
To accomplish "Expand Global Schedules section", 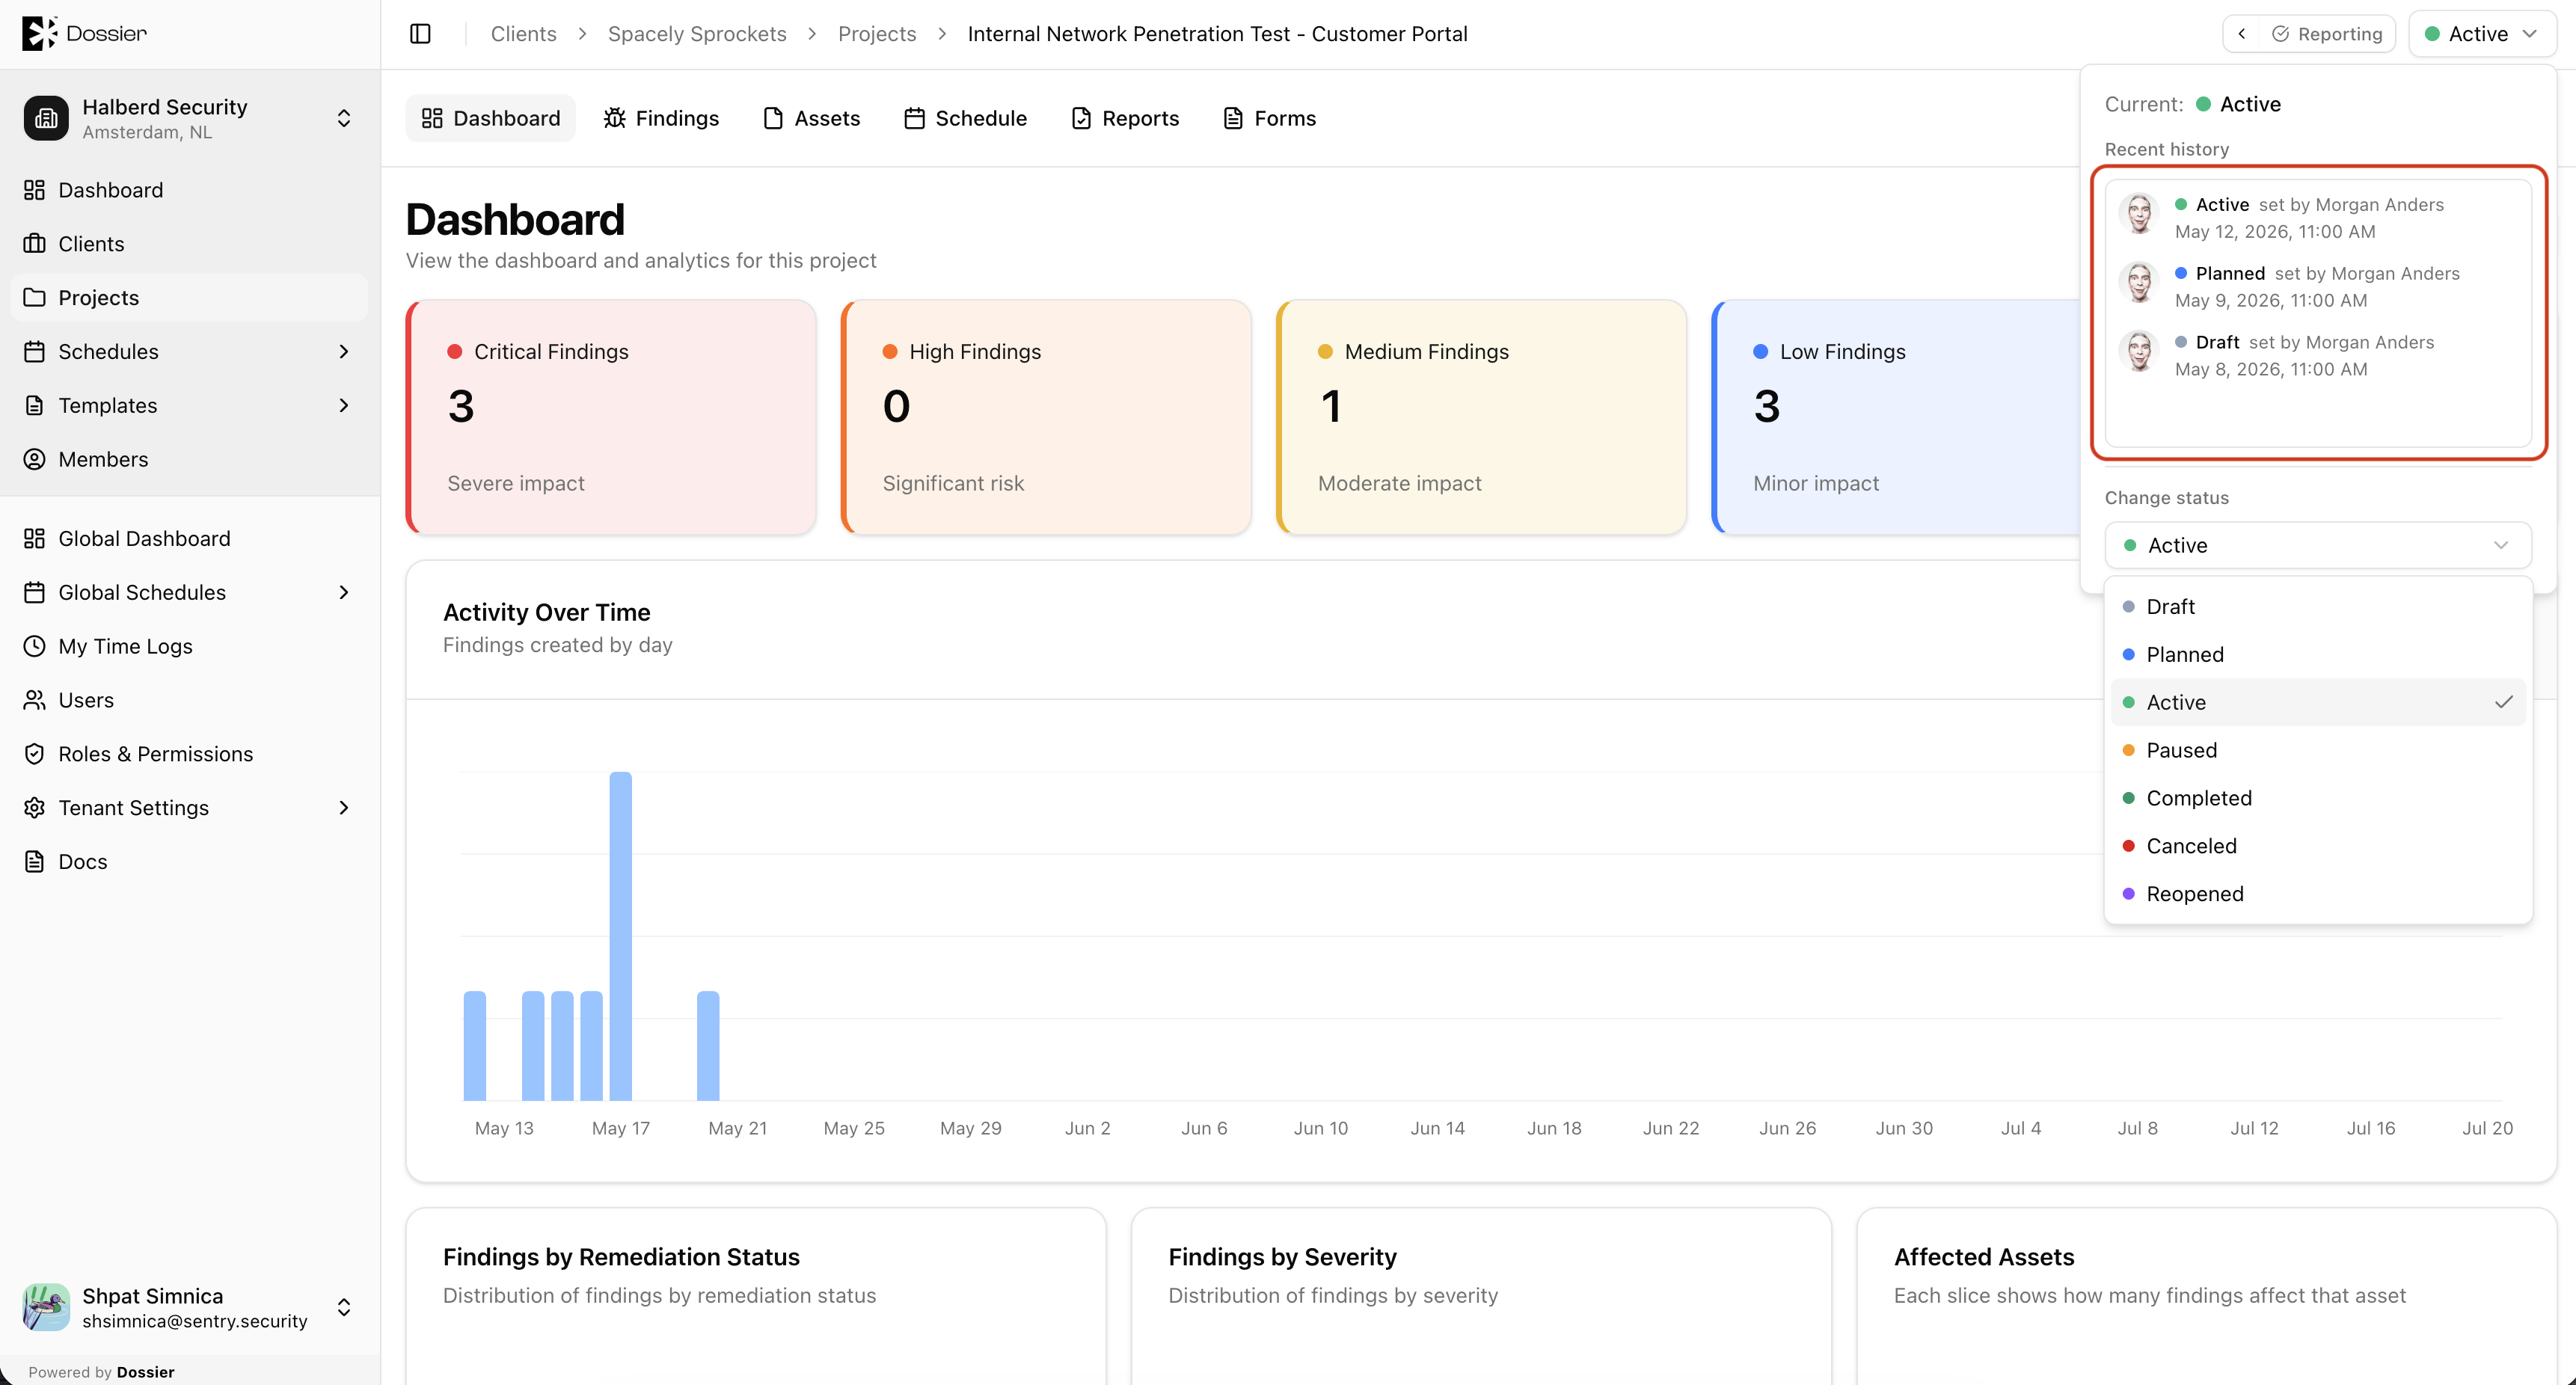I will 344,593.
